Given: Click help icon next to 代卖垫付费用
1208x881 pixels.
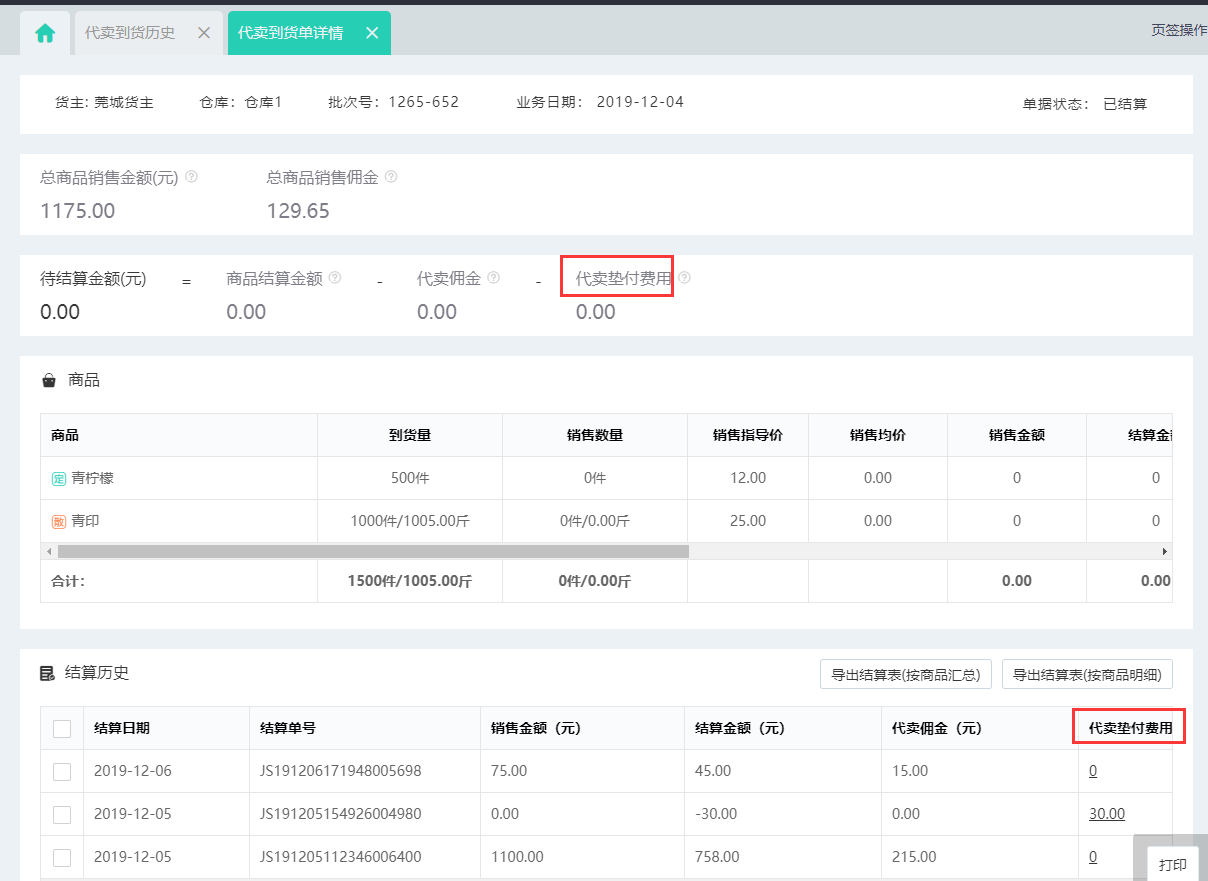Looking at the screenshot, I should pos(685,277).
